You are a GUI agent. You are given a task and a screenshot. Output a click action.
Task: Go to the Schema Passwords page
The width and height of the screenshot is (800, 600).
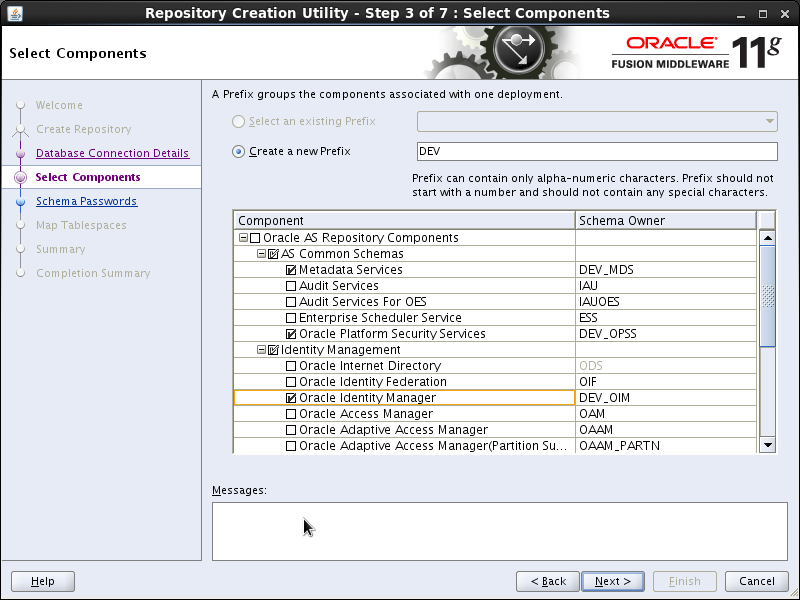86,201
